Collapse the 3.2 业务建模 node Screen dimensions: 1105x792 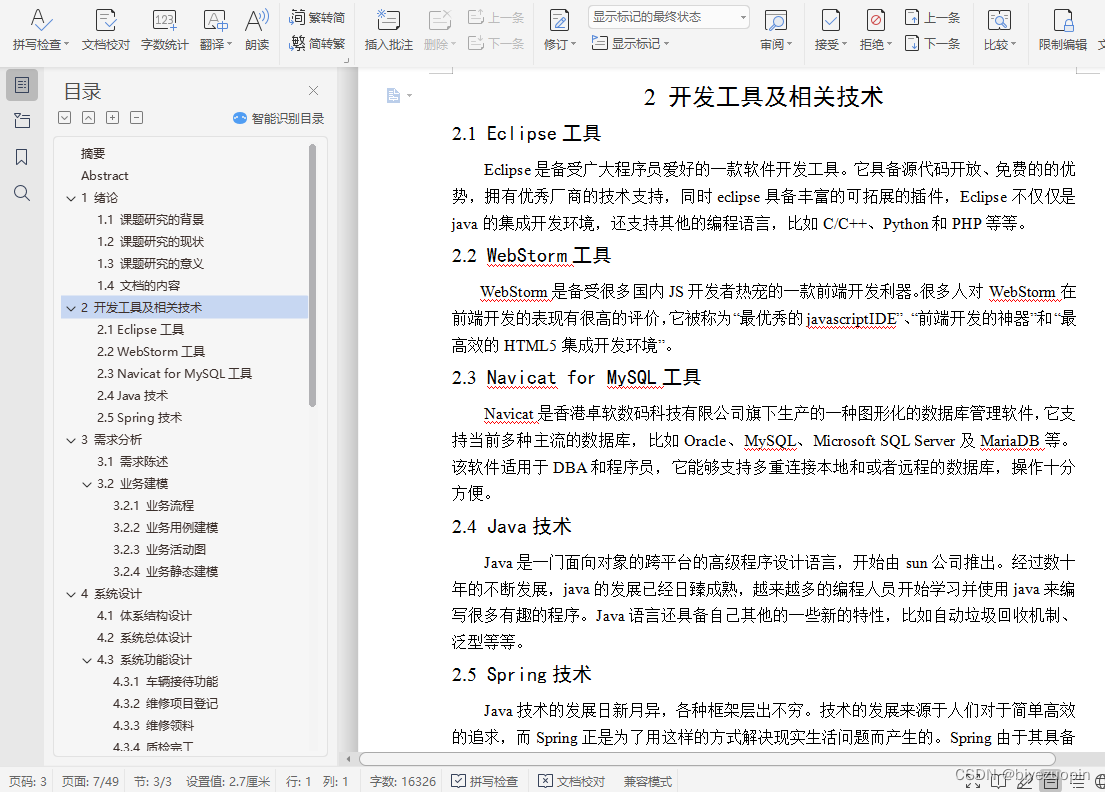coord(87,484)
